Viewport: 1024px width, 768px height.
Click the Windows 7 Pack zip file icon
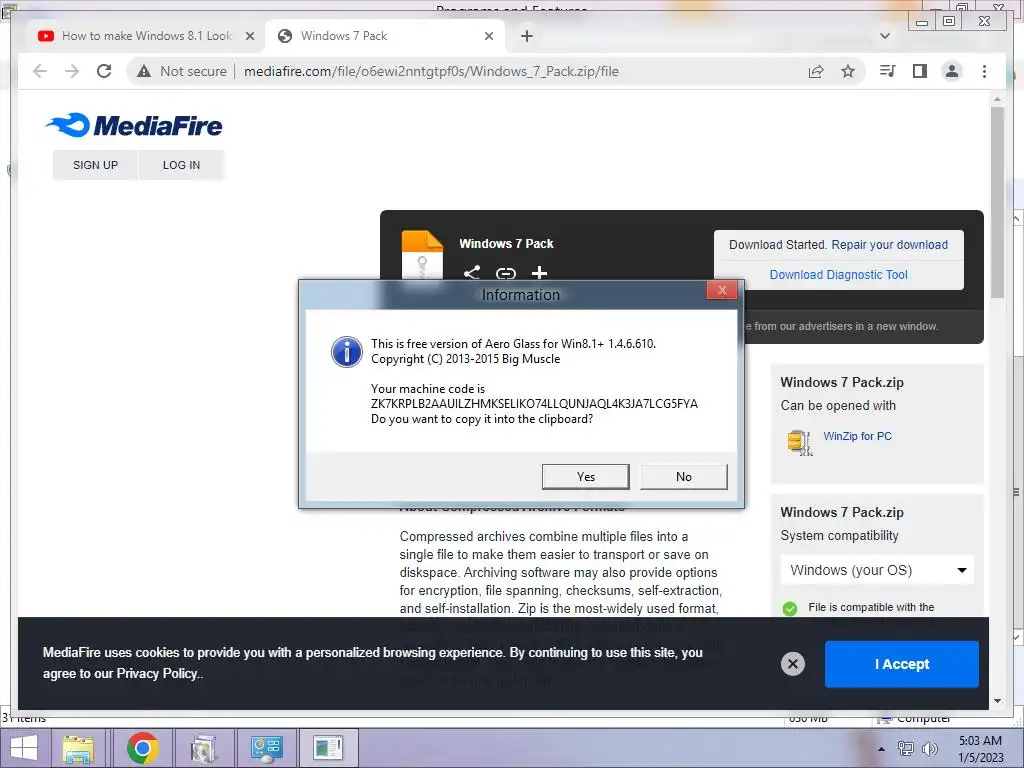click(422, 255)
